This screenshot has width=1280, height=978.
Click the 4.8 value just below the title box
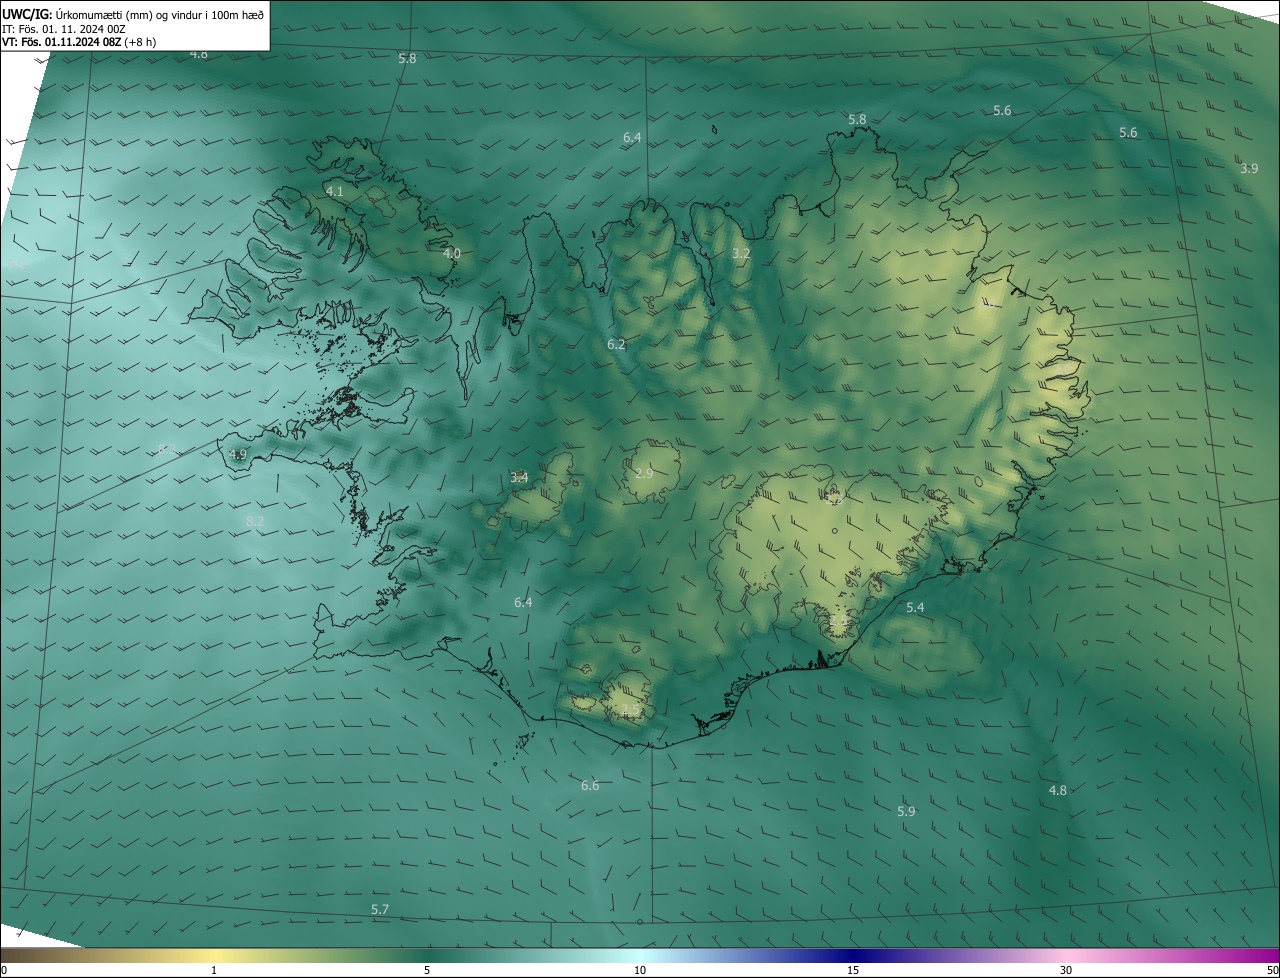(x=199, y=54)
